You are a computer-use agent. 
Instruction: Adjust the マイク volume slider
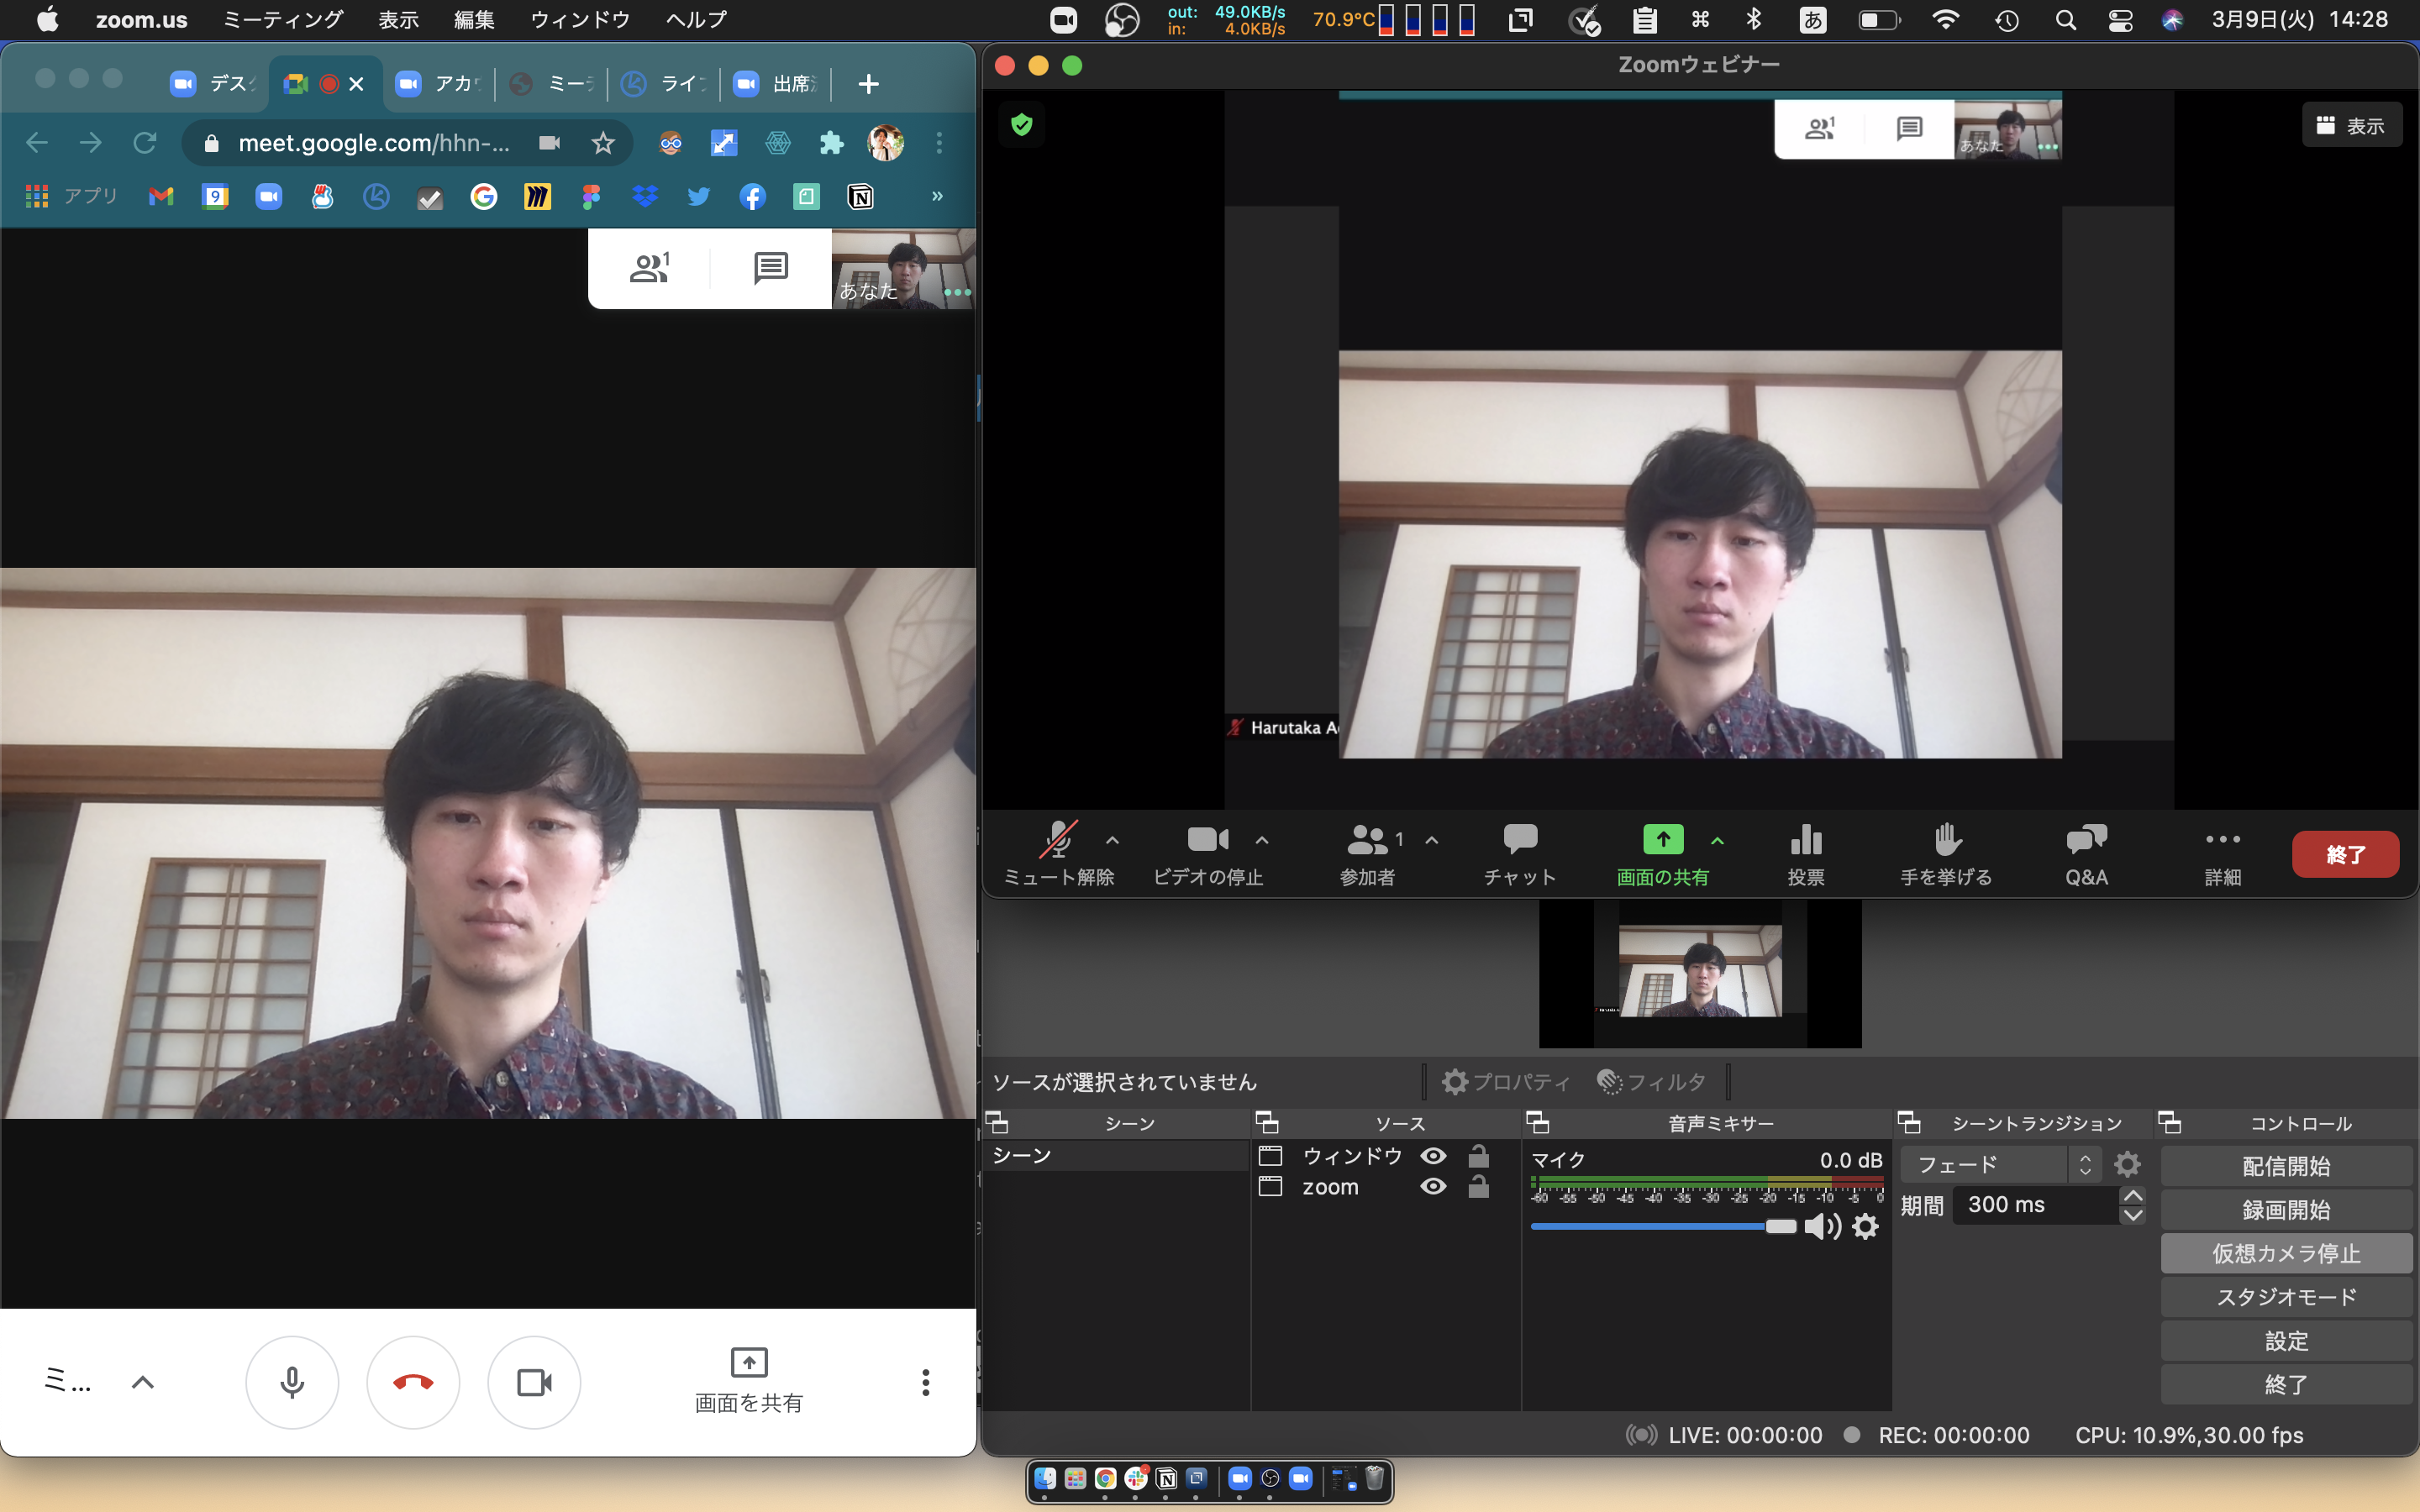[x=1780, y=1226]
